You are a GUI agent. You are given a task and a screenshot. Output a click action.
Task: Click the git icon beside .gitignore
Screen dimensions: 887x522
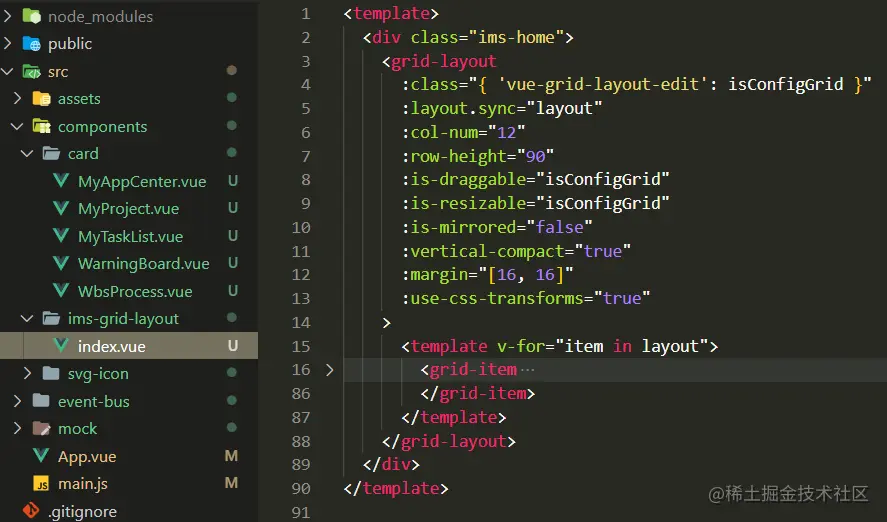(x=31, y=511)
